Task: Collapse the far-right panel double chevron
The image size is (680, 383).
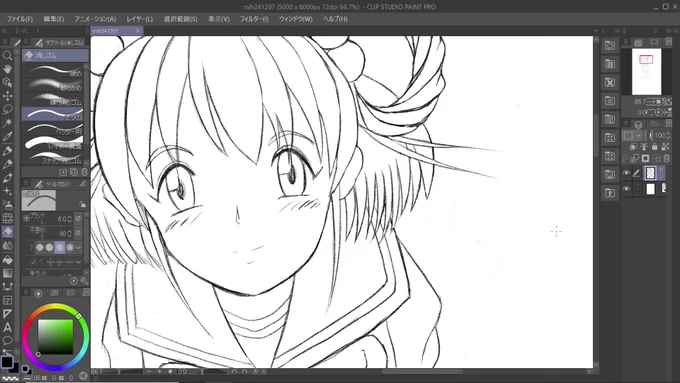Action: click(676, 31)
